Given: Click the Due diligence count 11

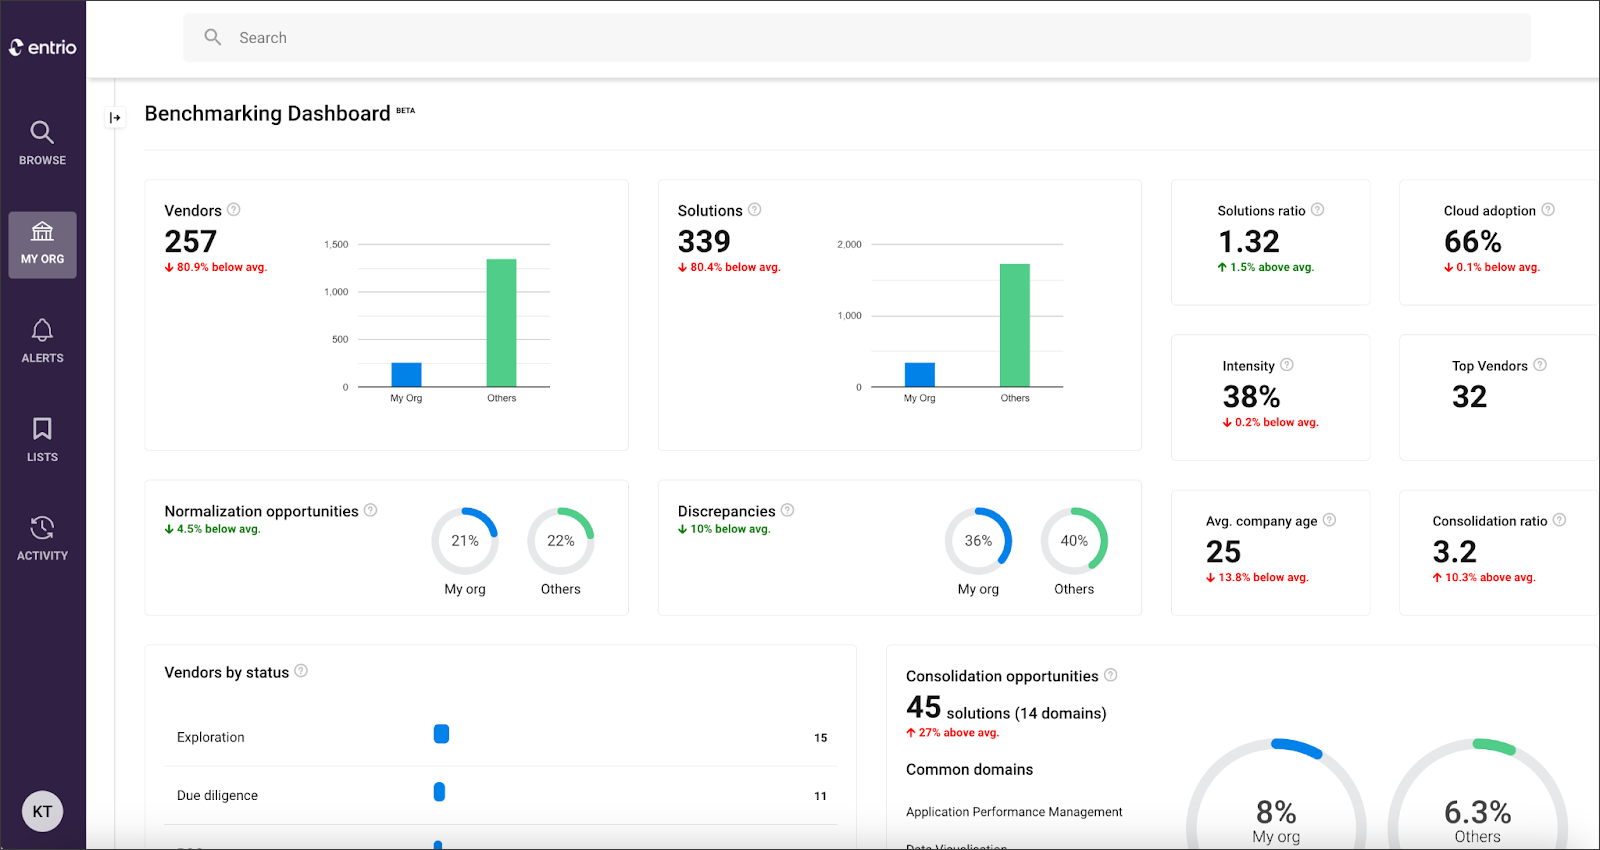Looking at the screenshot, I should click(x=821, y=796).
